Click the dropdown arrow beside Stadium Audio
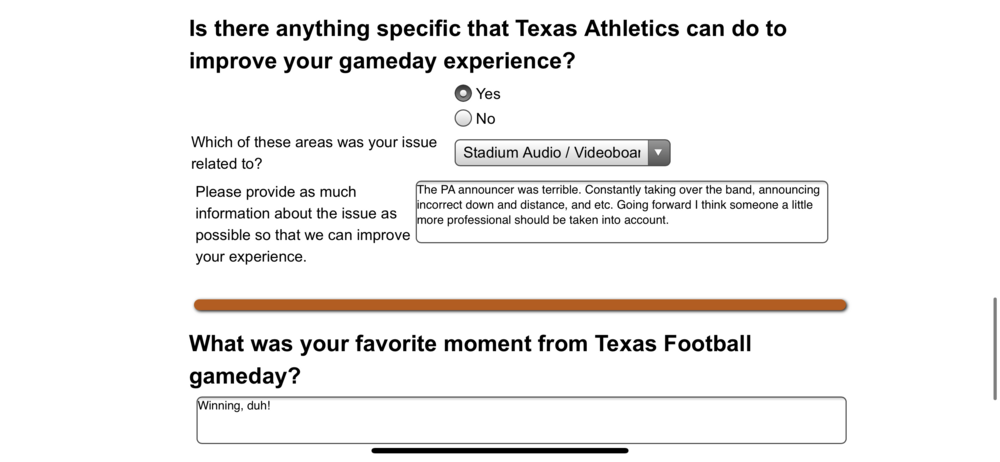The width and height of the screenshot is (1000, 462). click(x=658, y=153)
